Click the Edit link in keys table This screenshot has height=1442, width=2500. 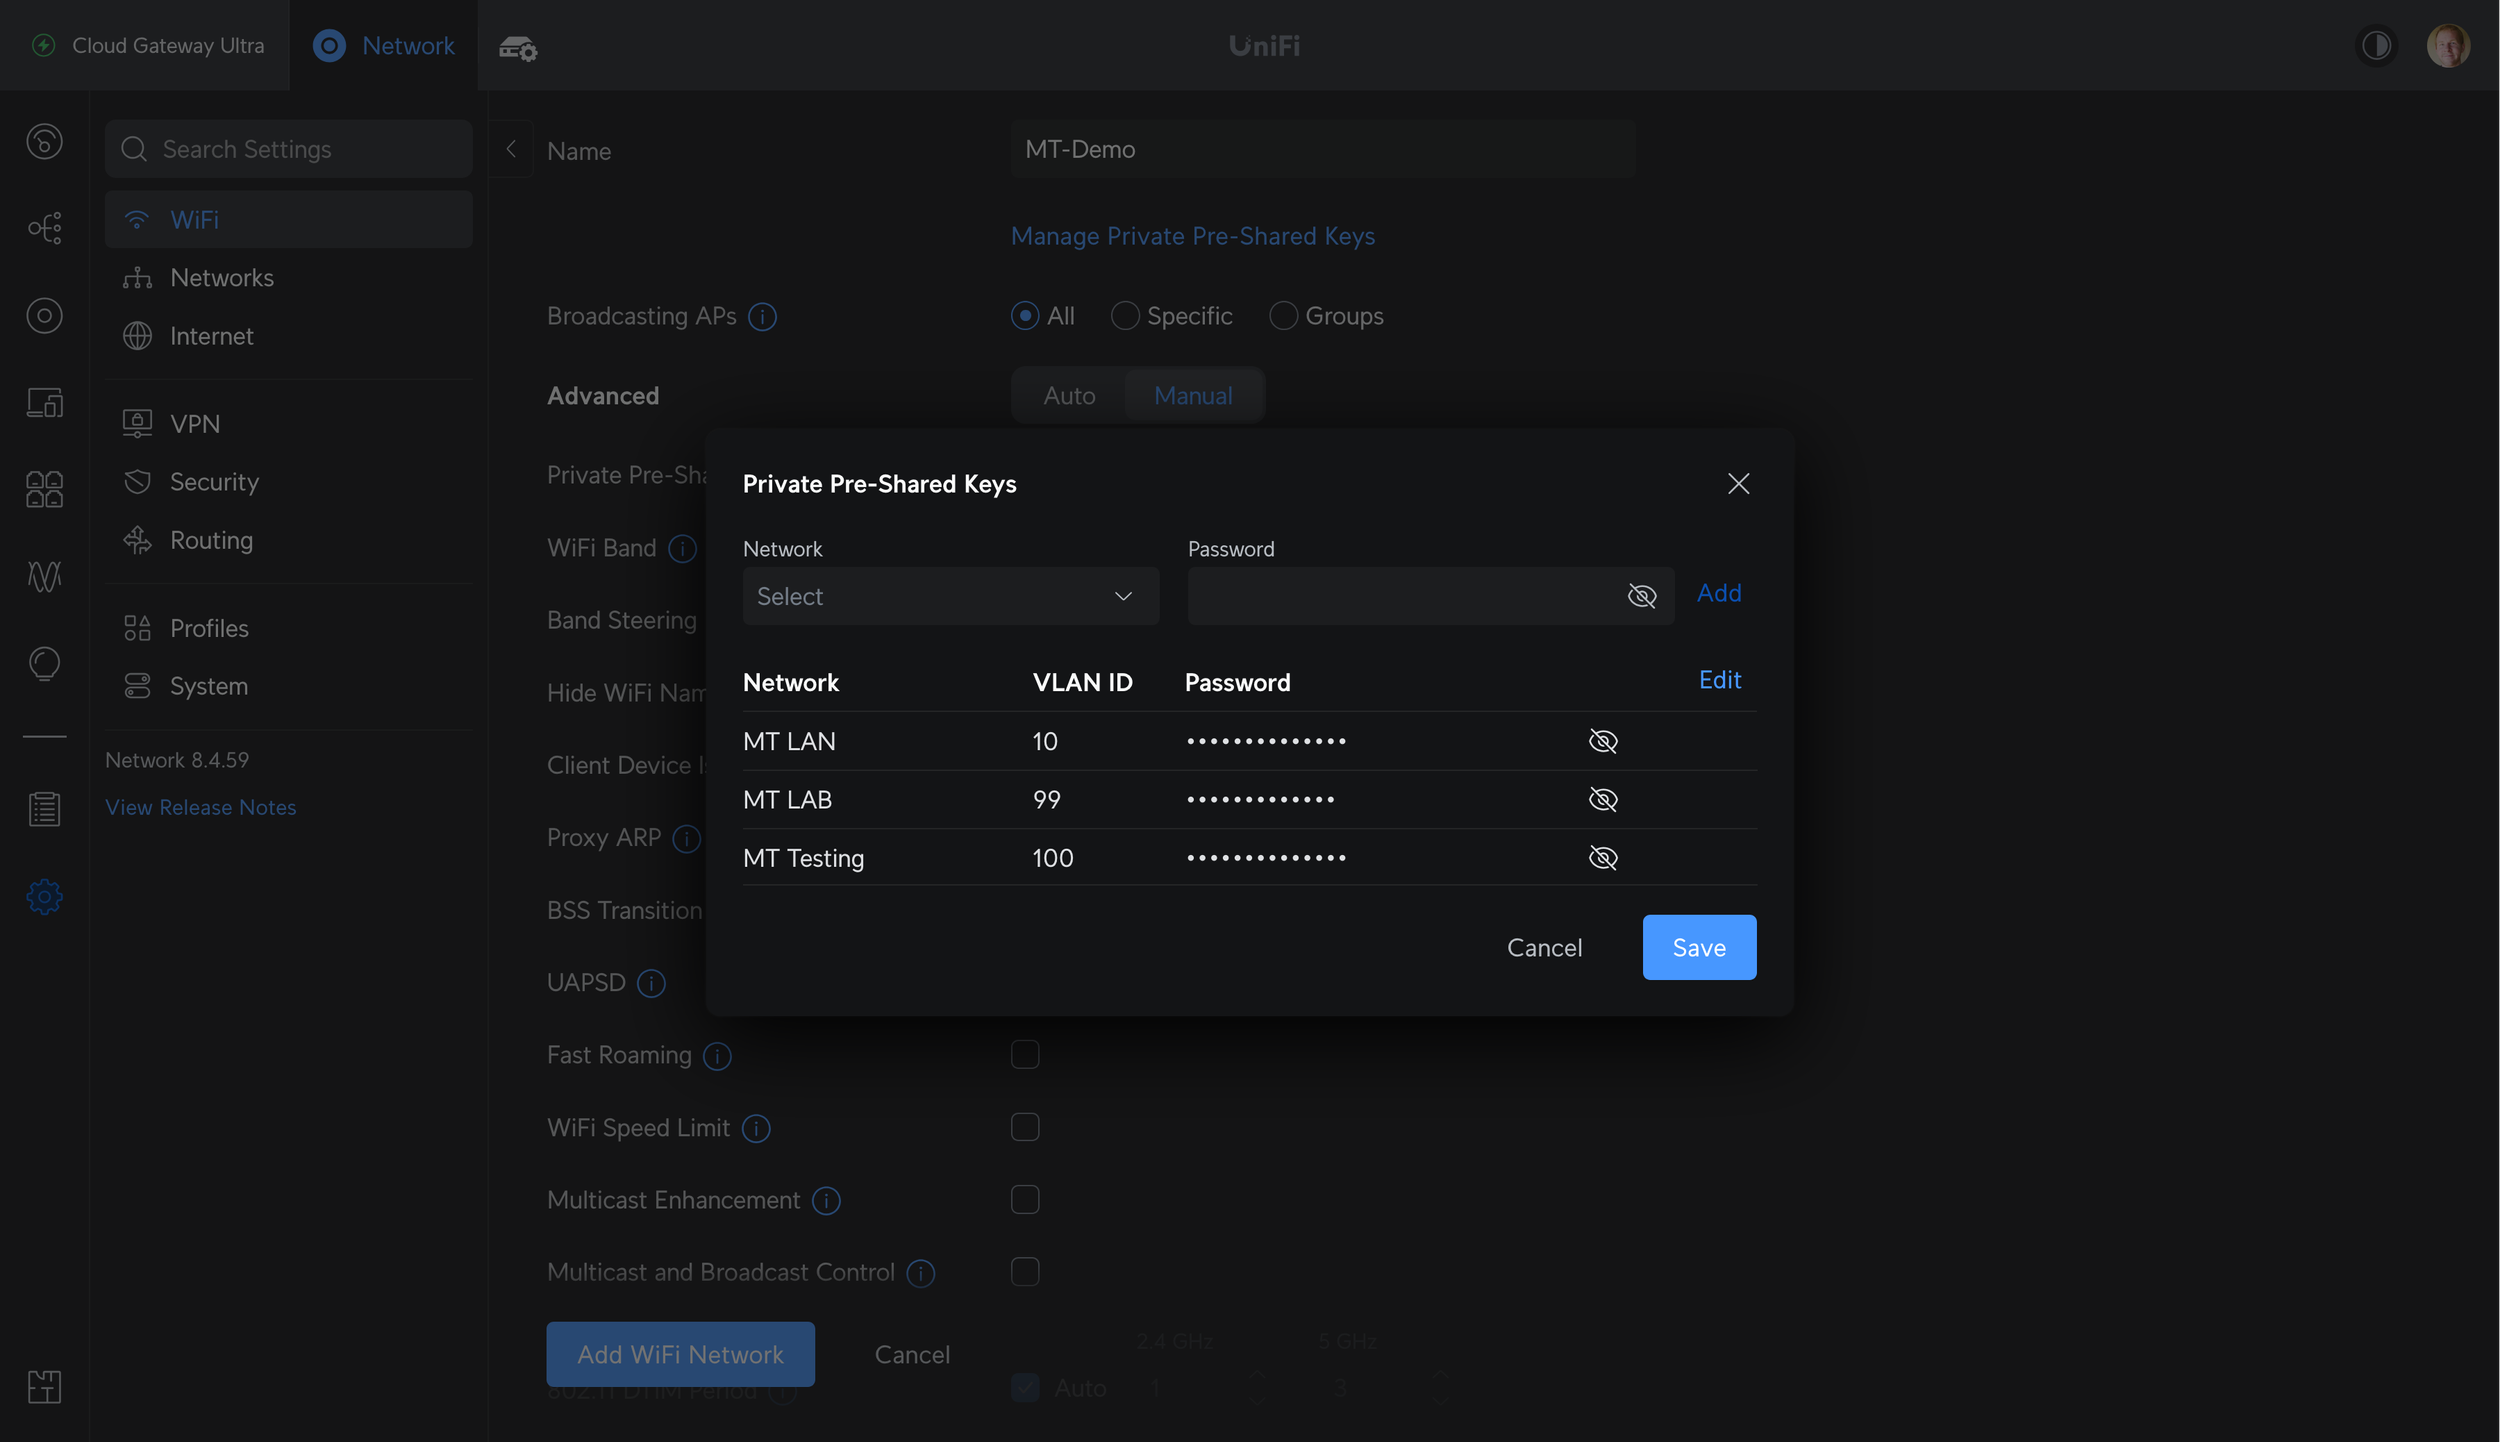point(1719,680)
